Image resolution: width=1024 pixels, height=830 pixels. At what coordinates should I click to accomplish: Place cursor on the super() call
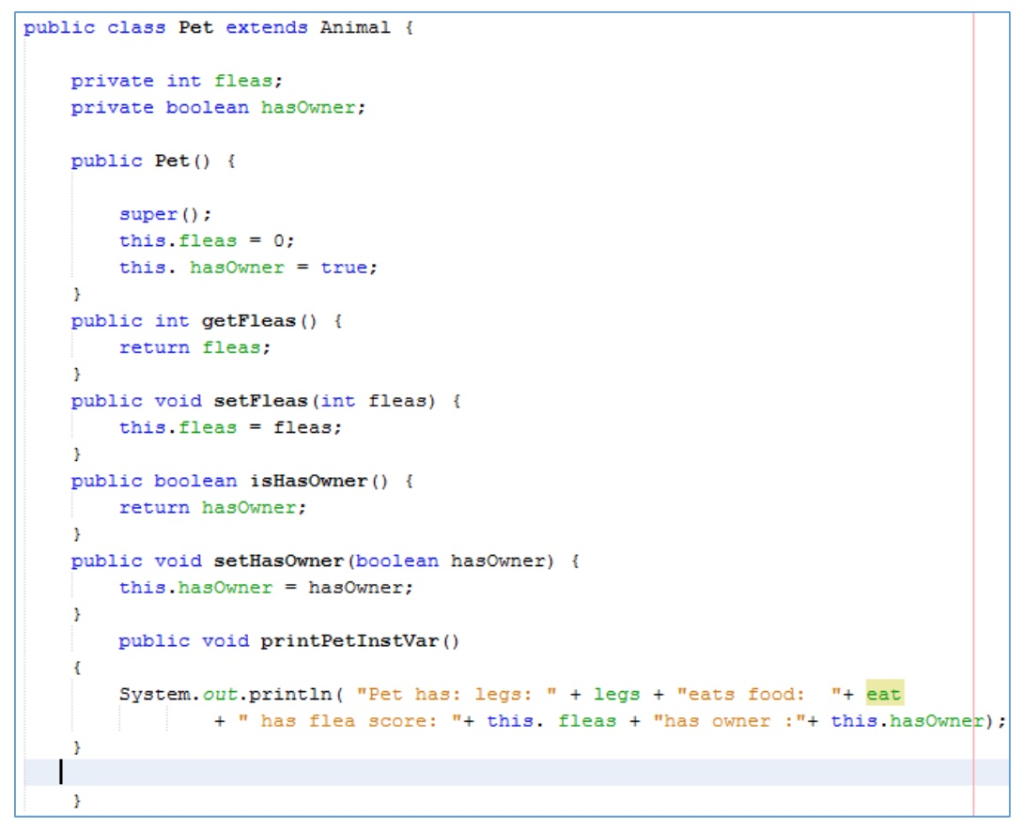165,214
